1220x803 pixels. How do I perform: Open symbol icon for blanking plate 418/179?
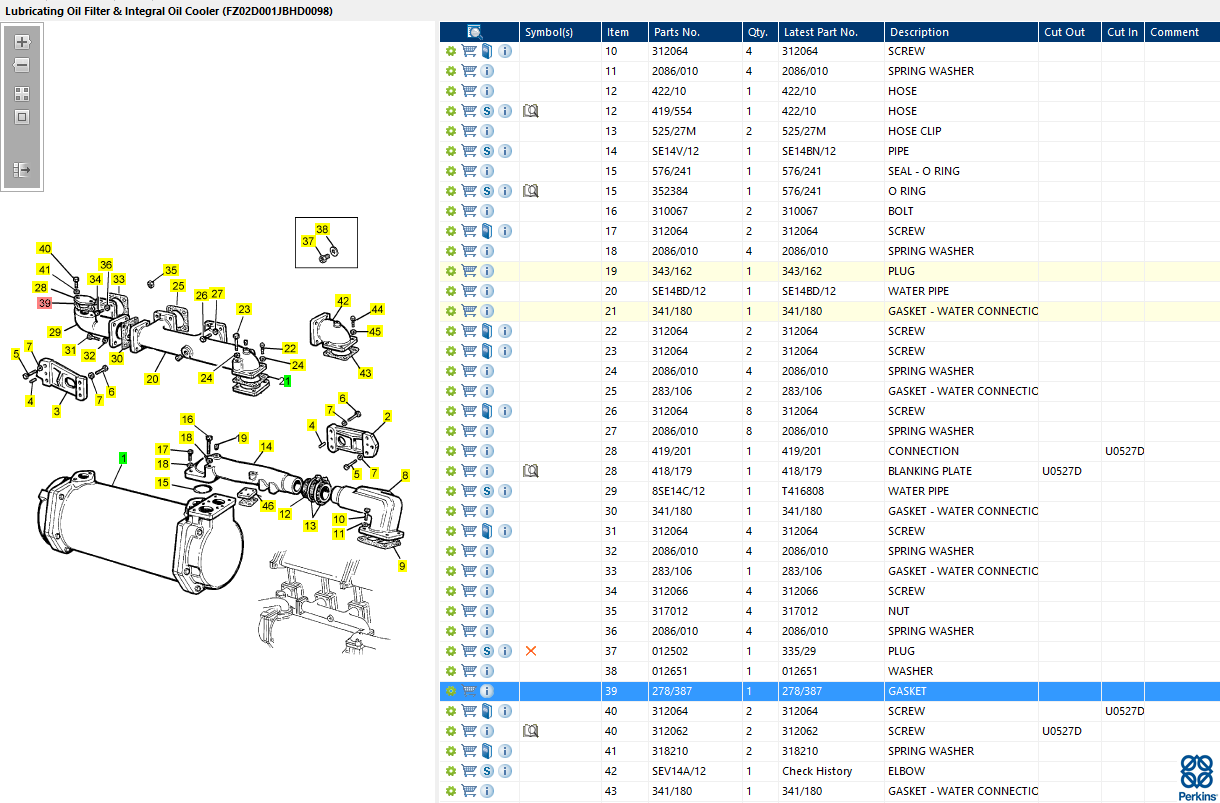[x=531, y=471]
